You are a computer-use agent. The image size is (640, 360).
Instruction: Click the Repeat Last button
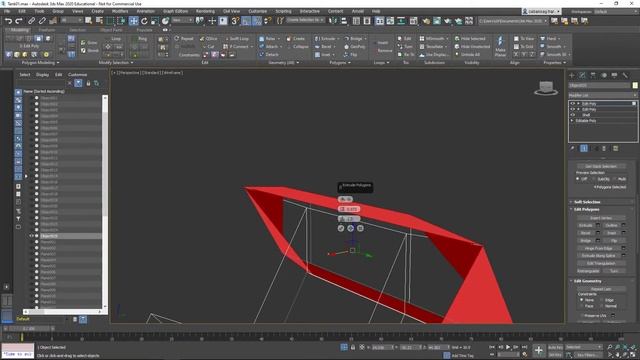601,289
